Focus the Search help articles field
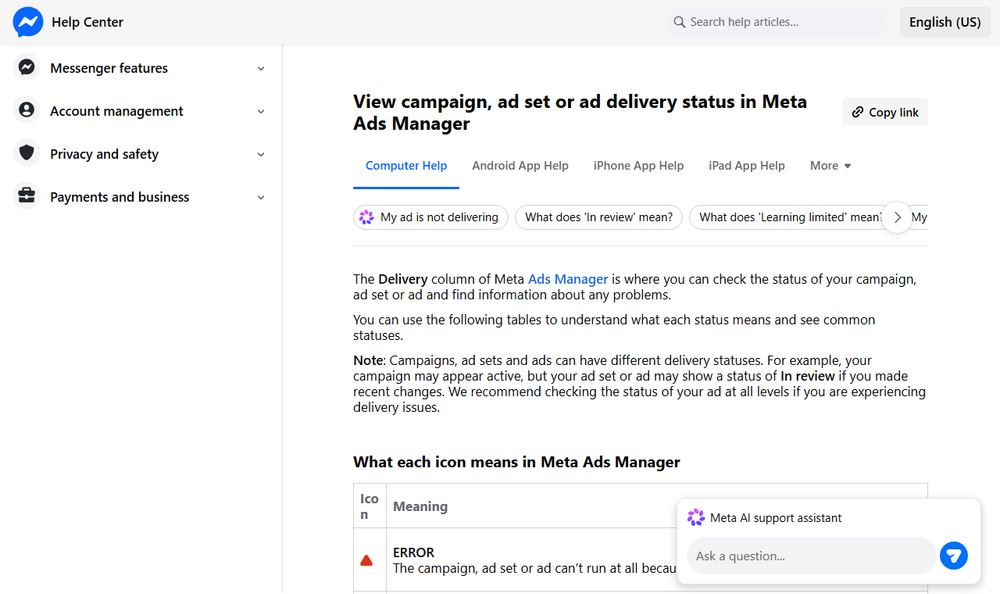 [x=777, y=22]
